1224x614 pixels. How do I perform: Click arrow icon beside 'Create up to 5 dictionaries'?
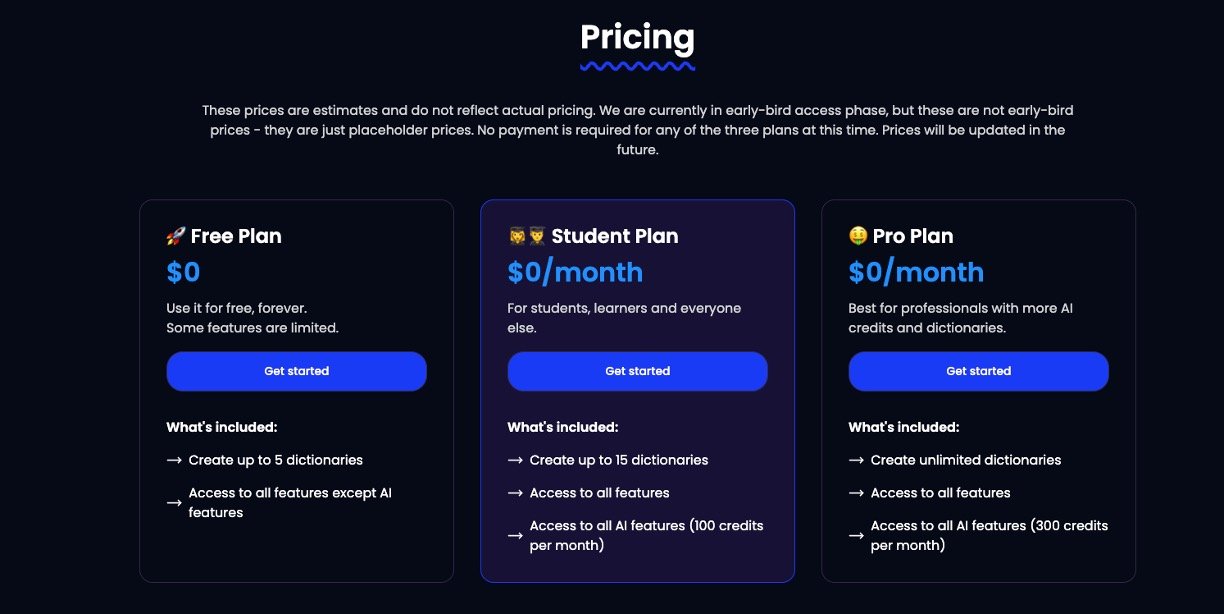(x=174, y=461)
